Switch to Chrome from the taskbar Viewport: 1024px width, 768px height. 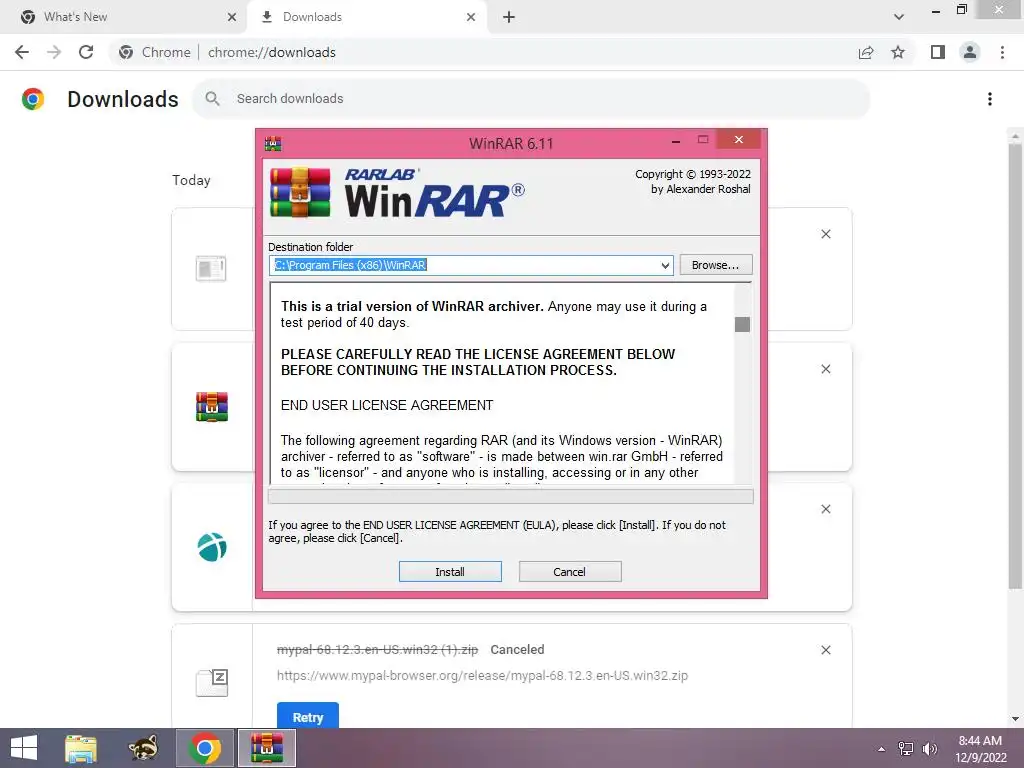(x=204, y=748)
